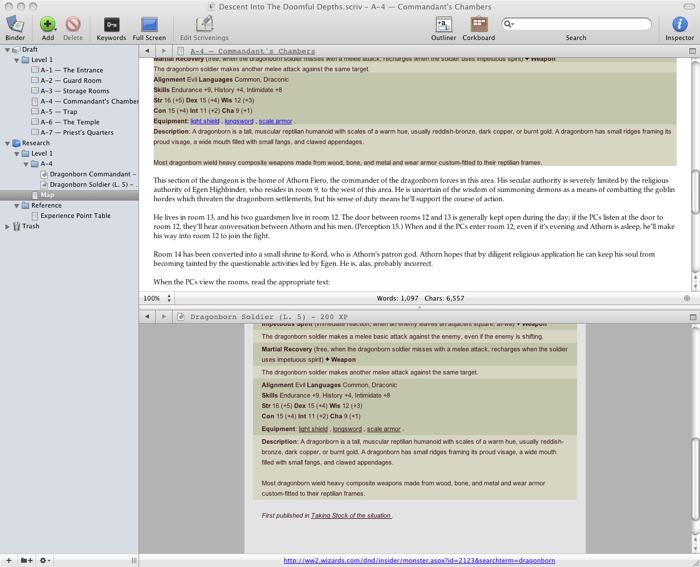
Task: Click bottom editor title 'Dragonborn Soldier (L. 5) - 200 XP'
Action: click(x=269, y=317)
